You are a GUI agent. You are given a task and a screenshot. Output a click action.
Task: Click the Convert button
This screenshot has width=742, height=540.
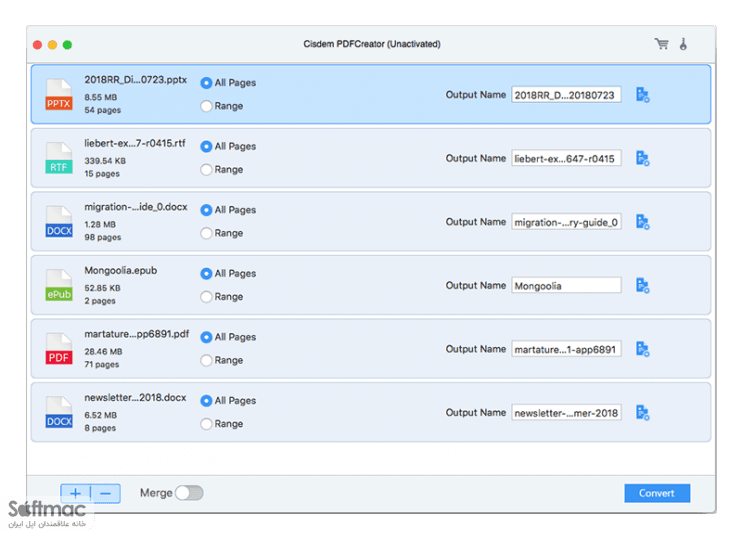point(657,493)
